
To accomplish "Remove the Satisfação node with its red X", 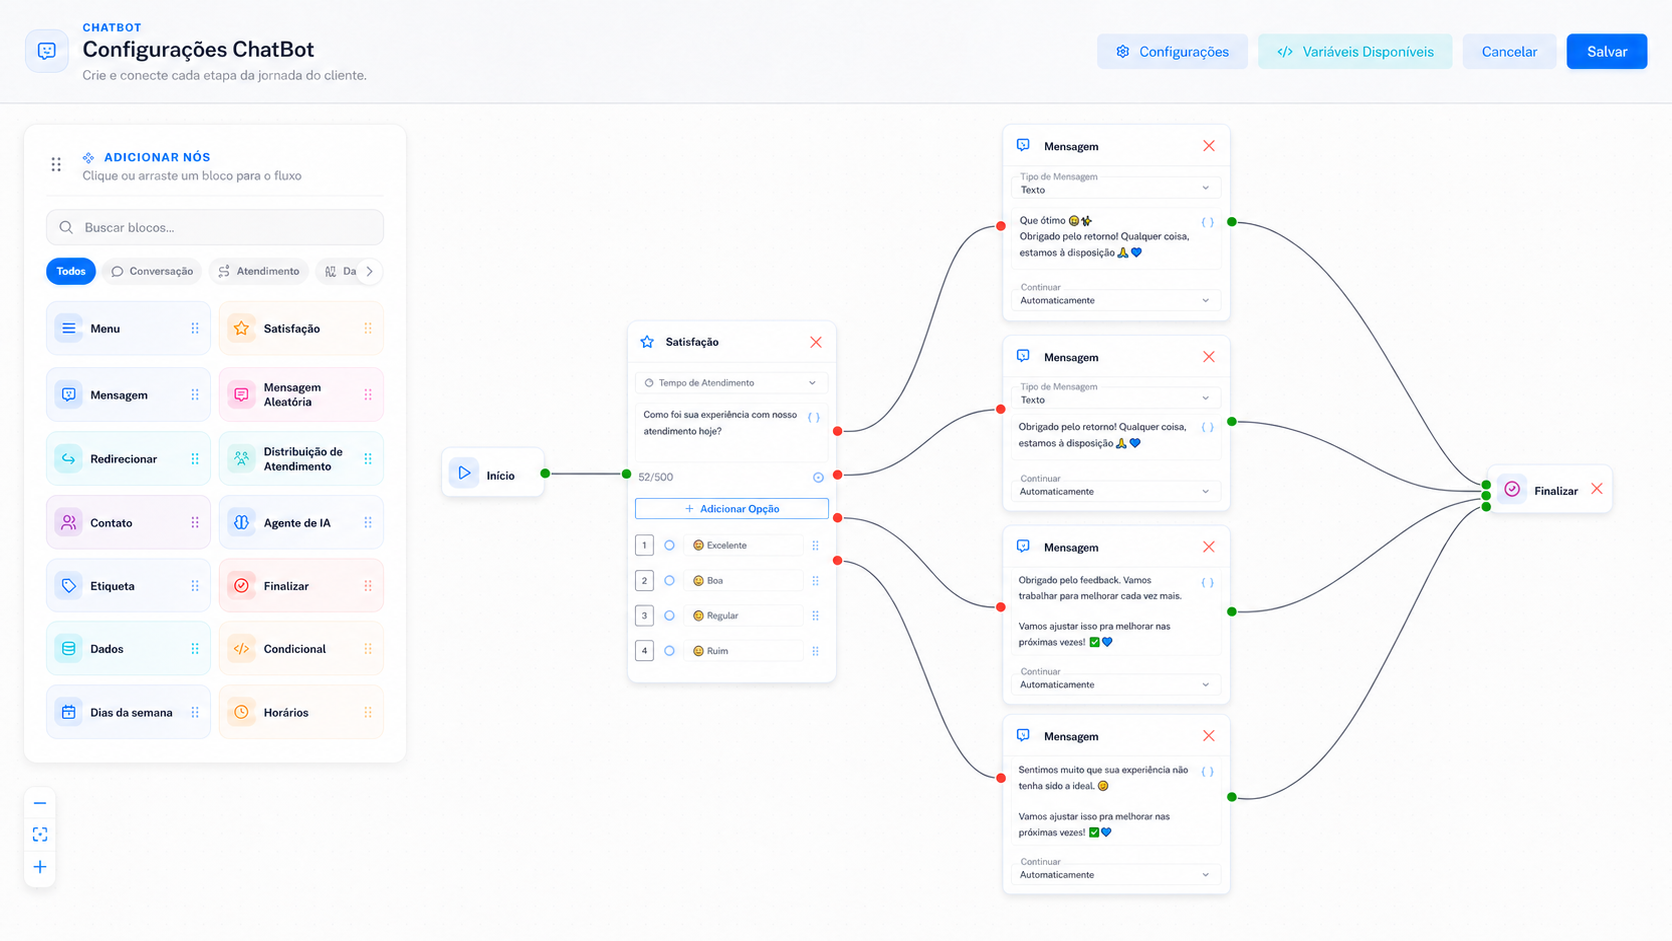I will click(x=816, y=342).
